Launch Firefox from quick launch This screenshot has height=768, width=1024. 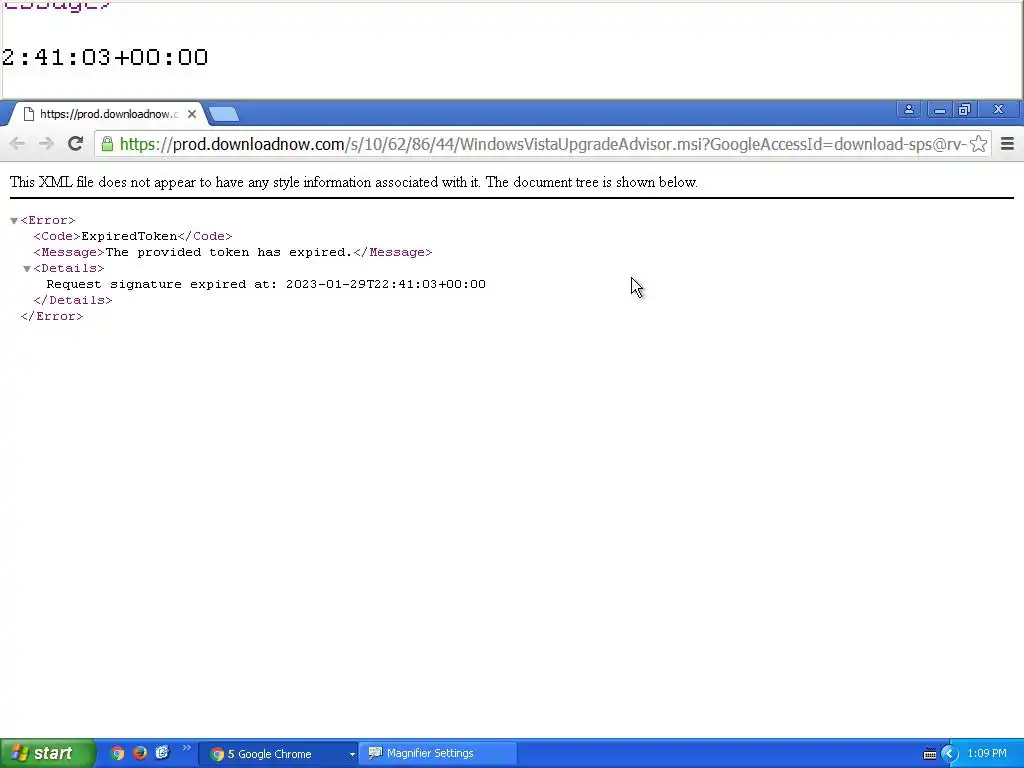coord(140,753)
